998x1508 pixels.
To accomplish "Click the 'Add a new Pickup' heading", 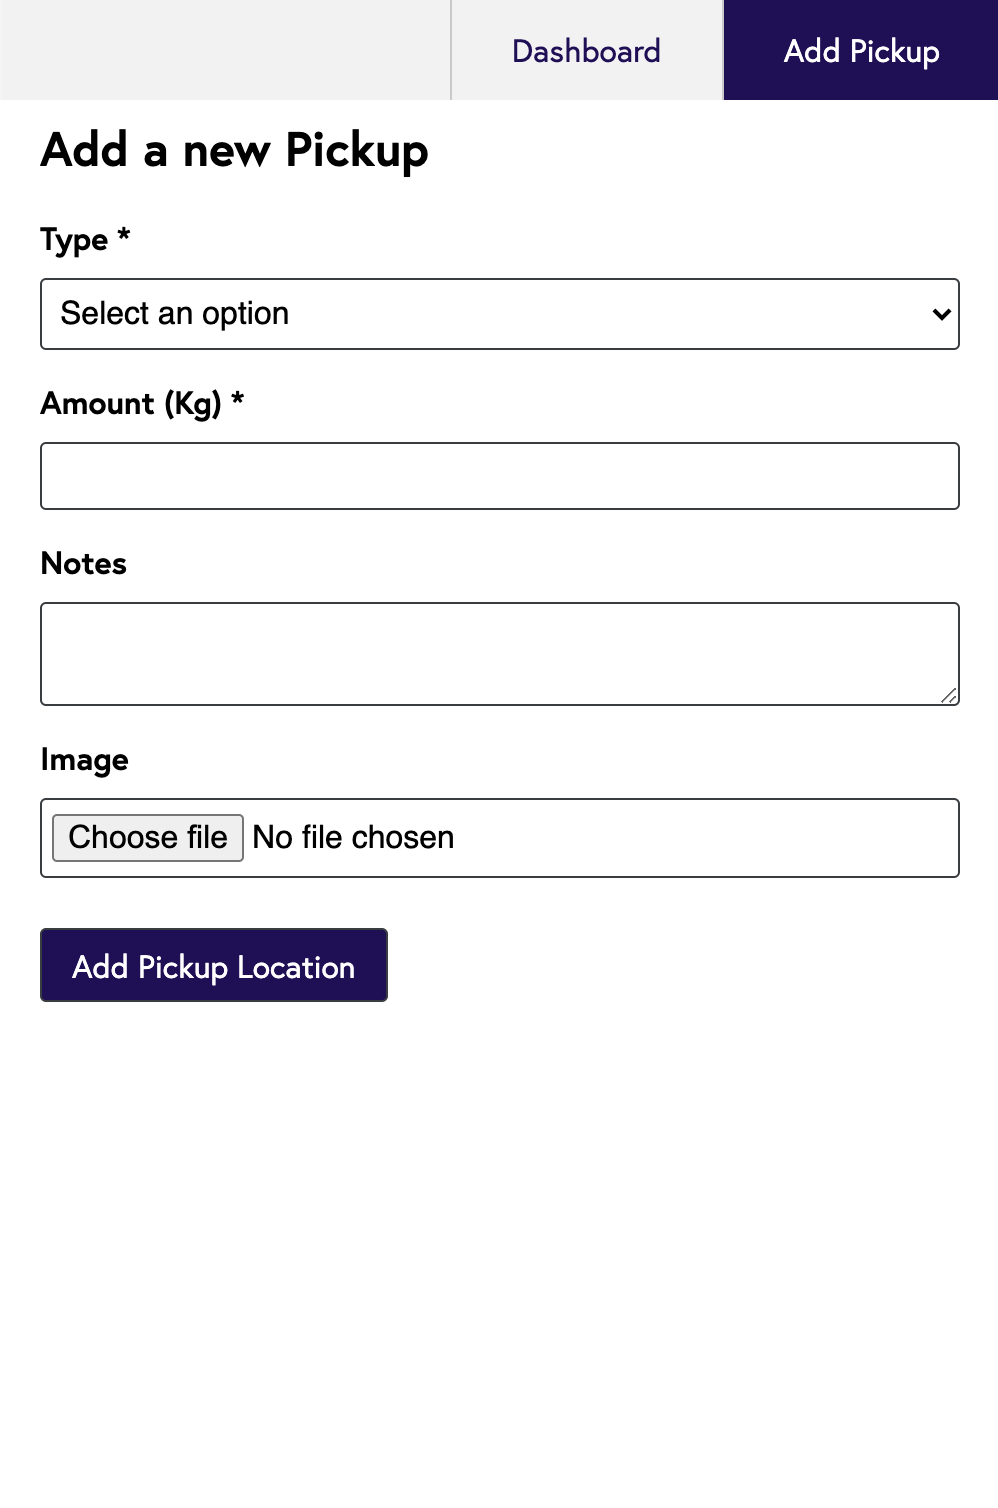I will click(235, 151).
